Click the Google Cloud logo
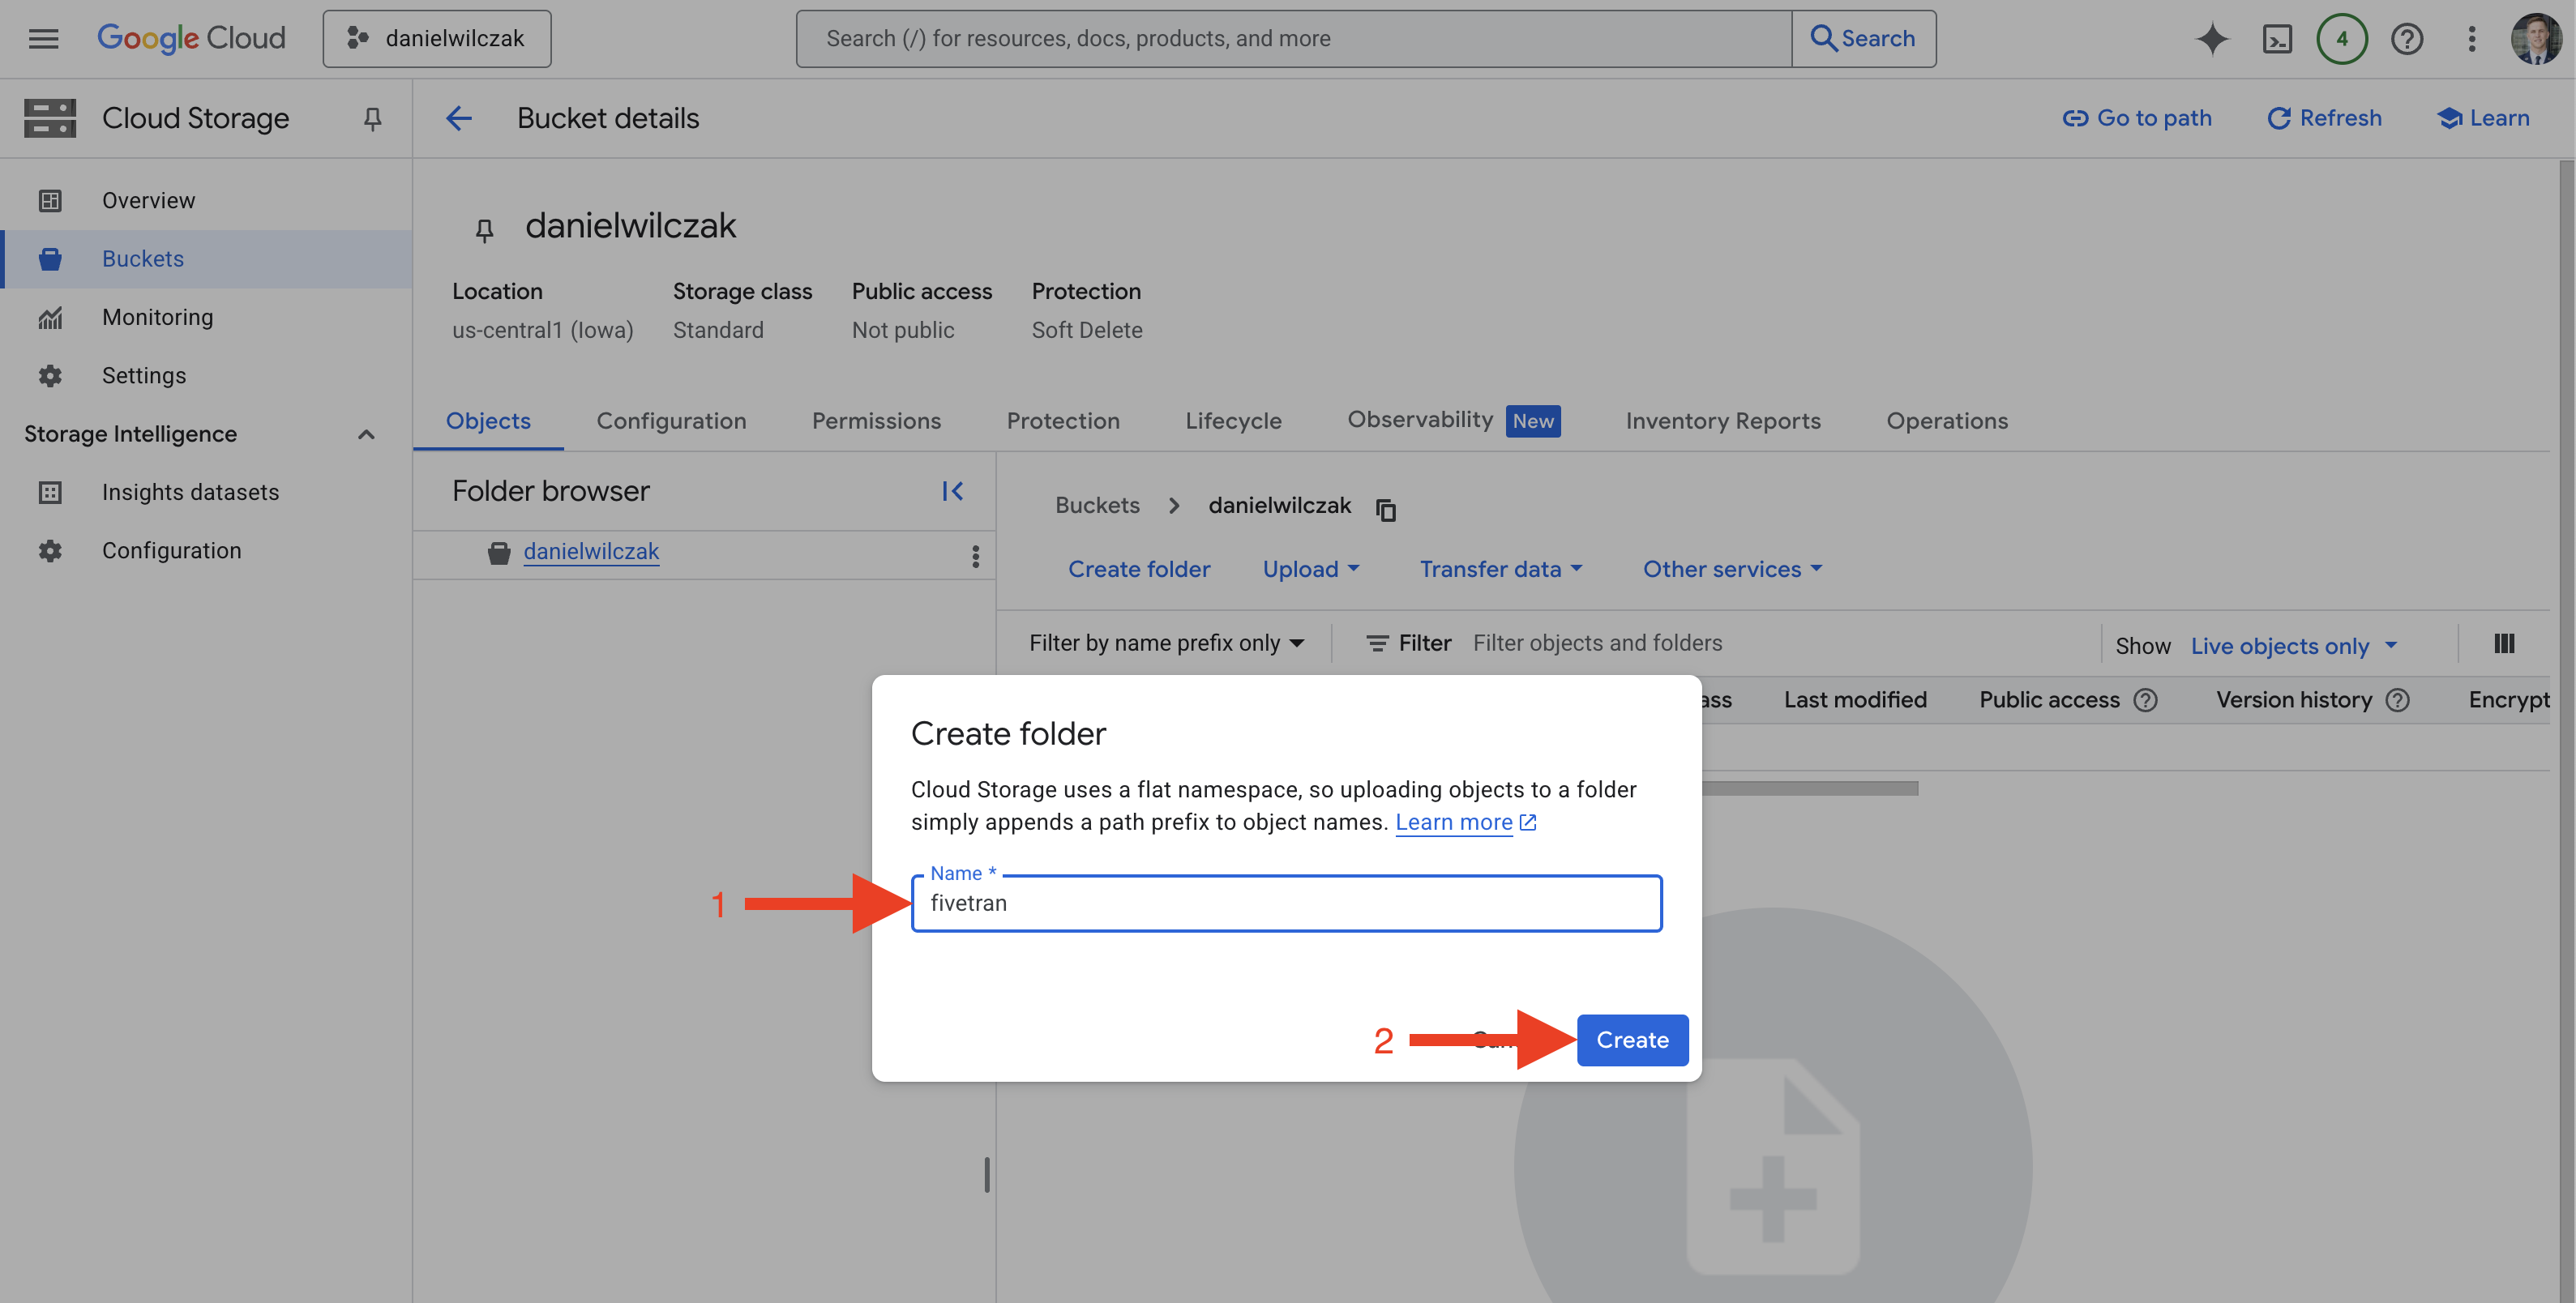 (x=191, y=38)
